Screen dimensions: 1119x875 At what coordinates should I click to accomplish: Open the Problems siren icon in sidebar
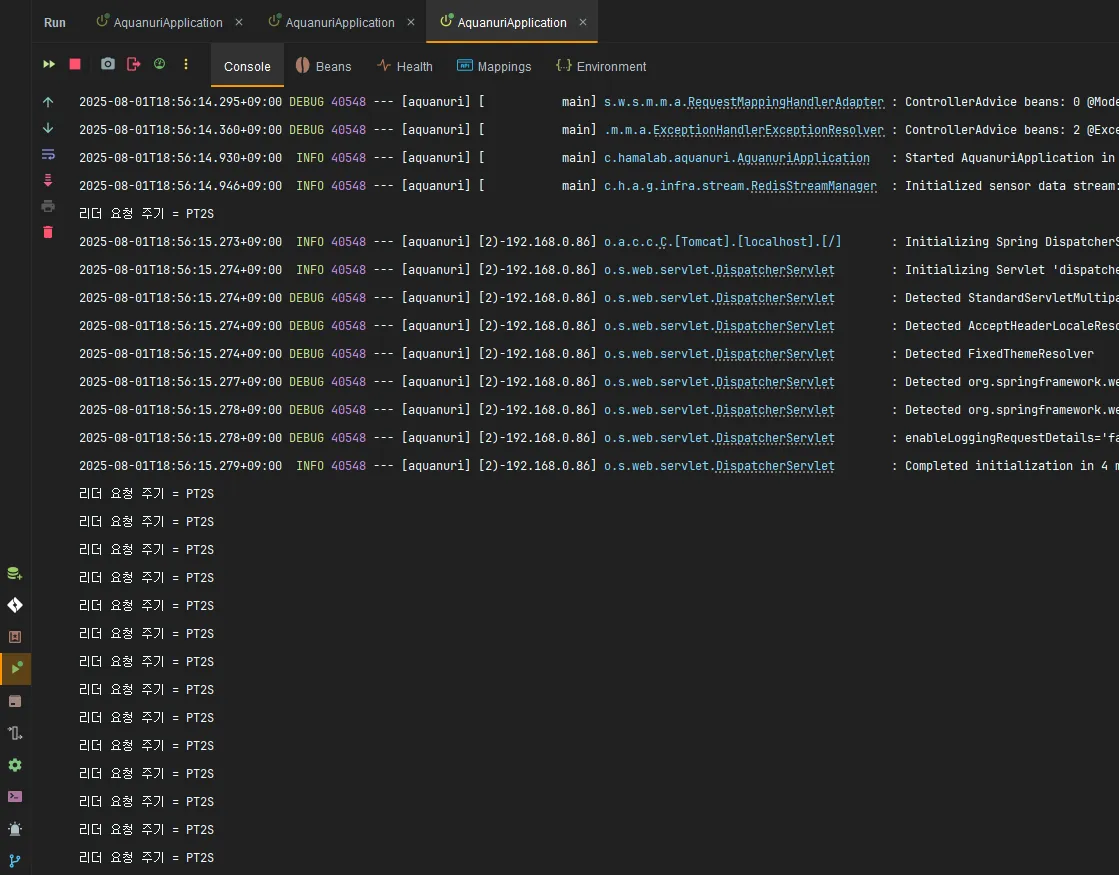pyautogui.click(x=15, y=829)
